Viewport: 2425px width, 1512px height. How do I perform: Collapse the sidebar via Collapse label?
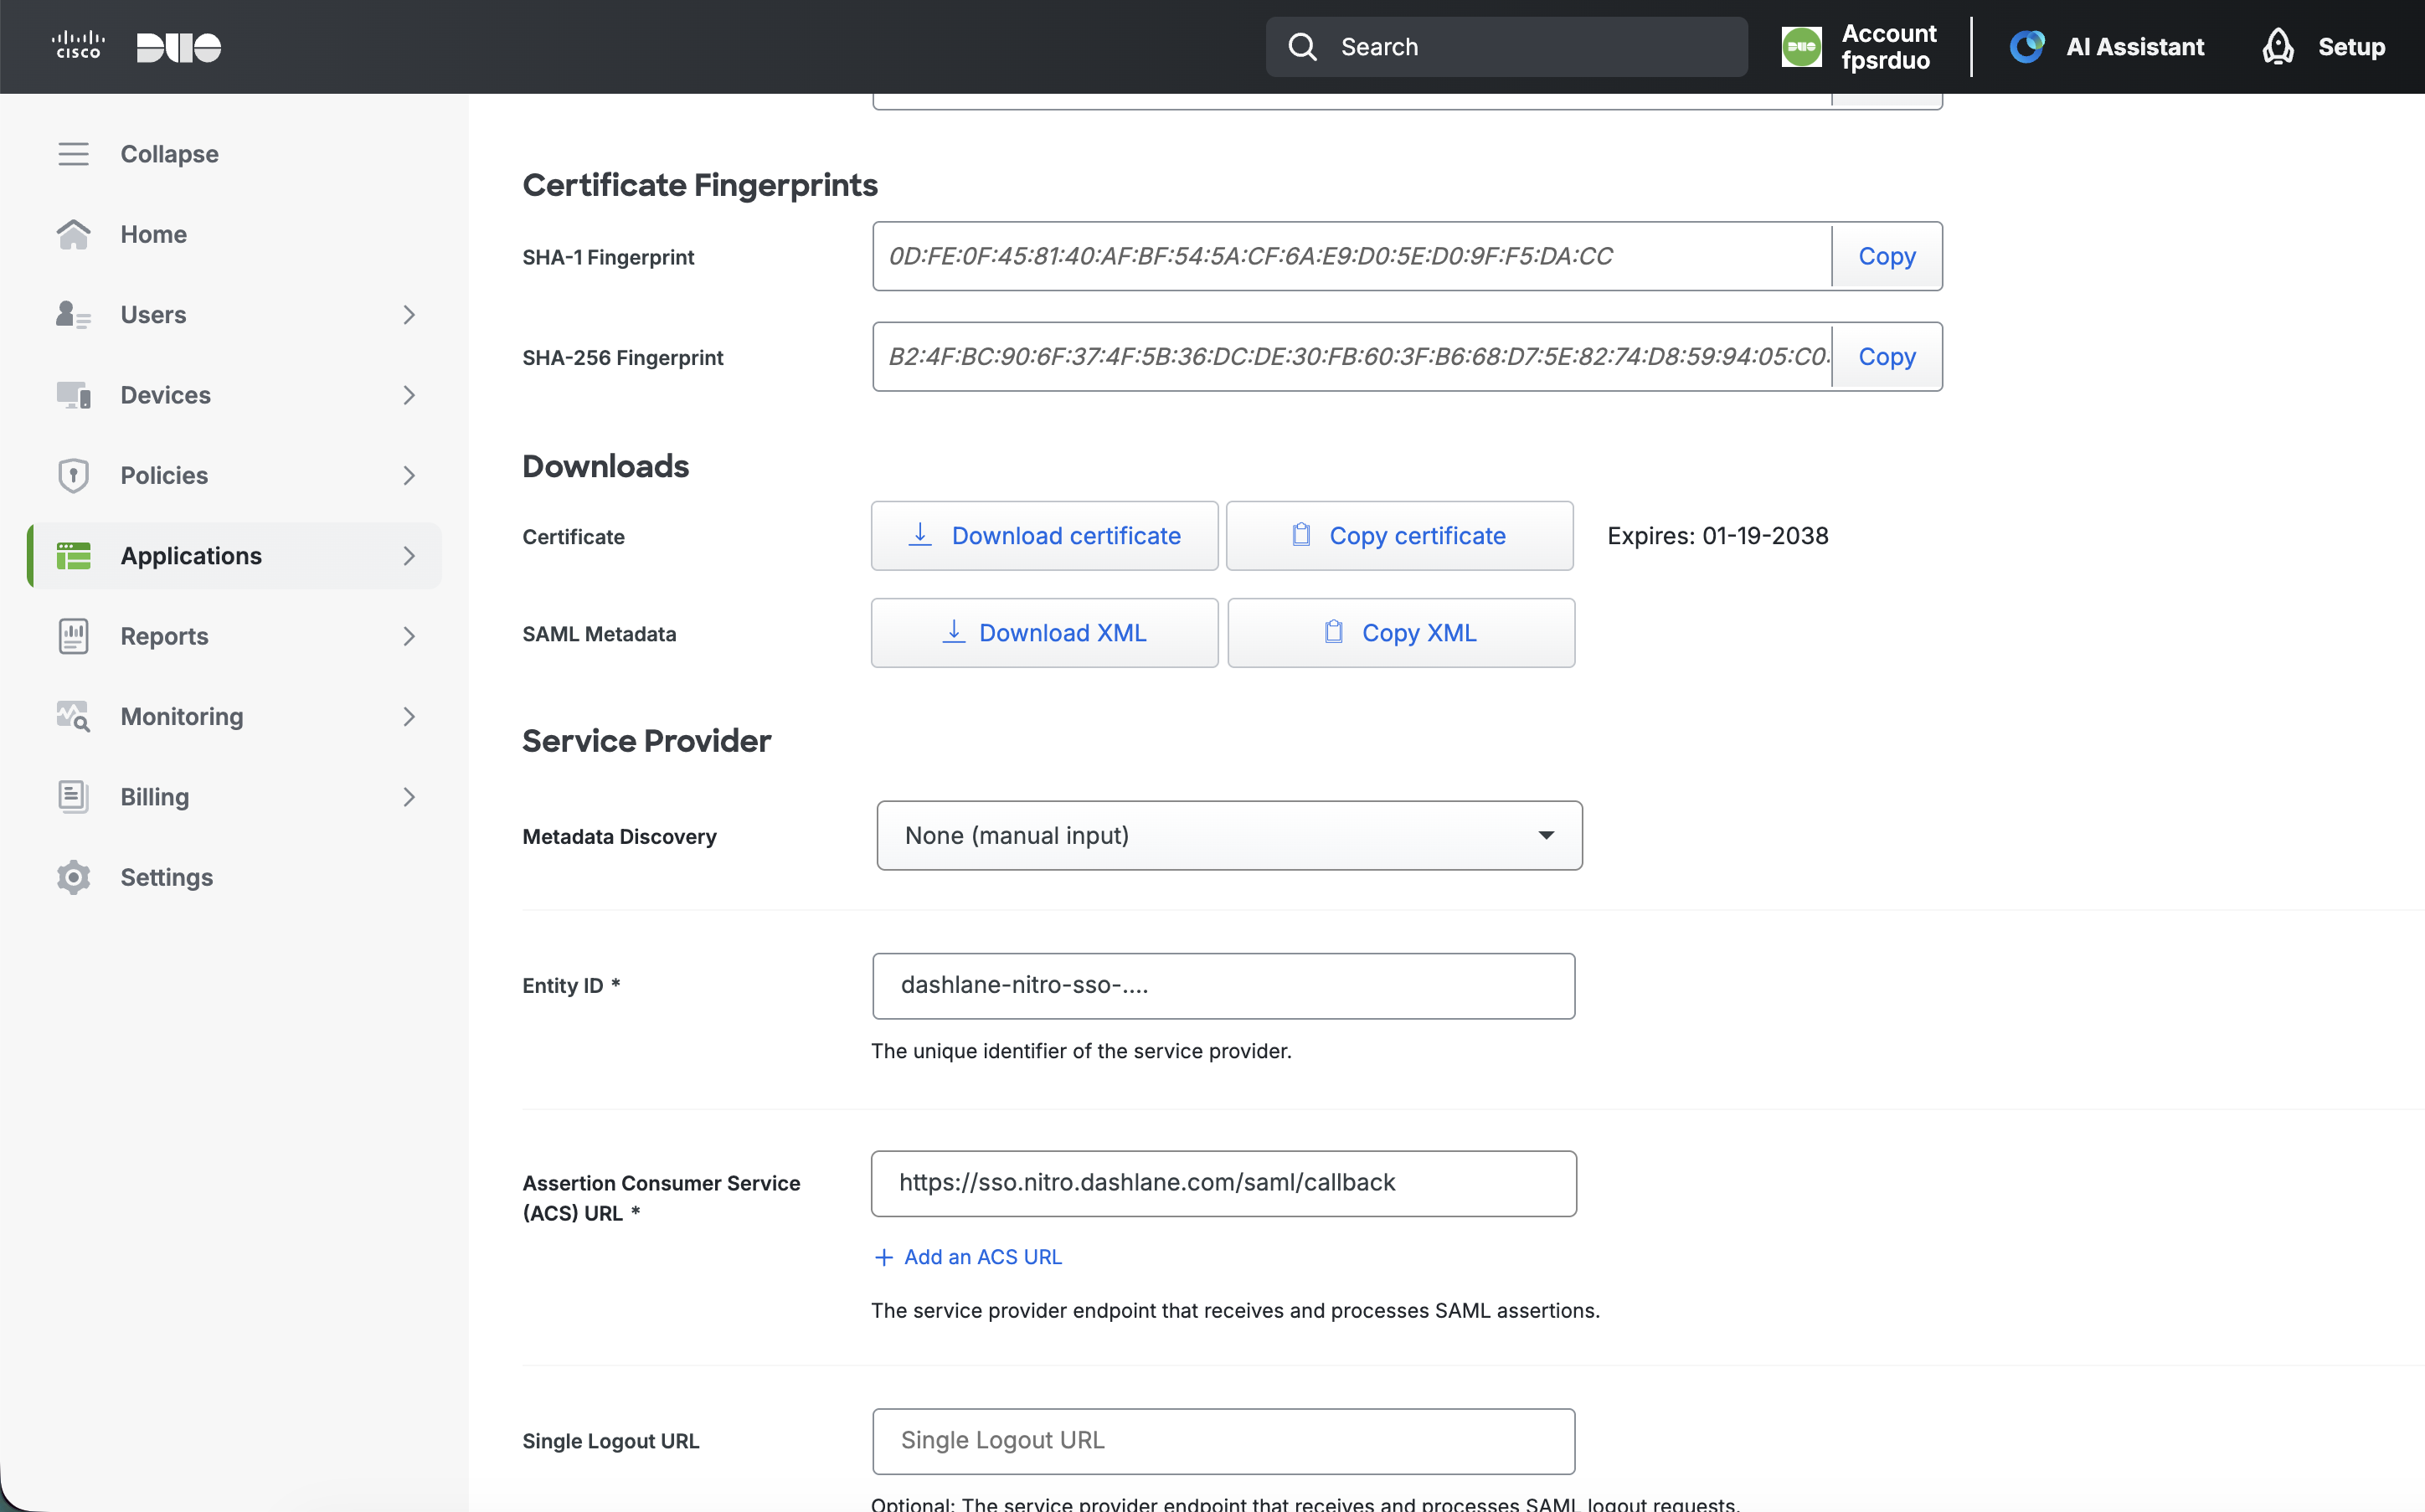pos(169,154)
